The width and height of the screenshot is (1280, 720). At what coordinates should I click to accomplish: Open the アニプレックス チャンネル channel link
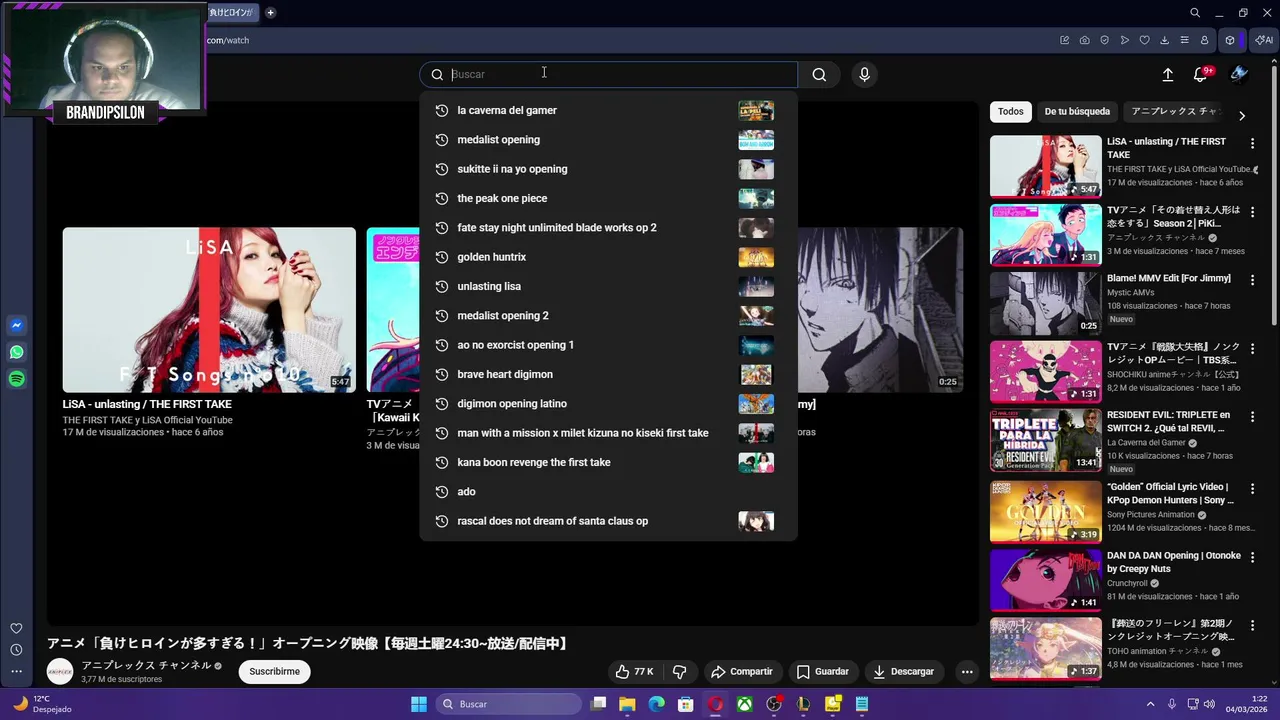(146, 665)
